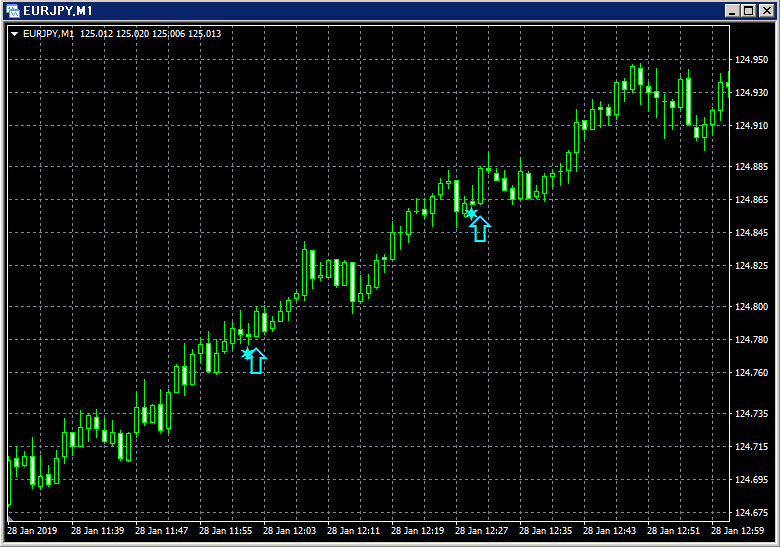Click the 28 Jan 12:03 time label
Viewport: 780px width, 547px height.
pos(289,531)
